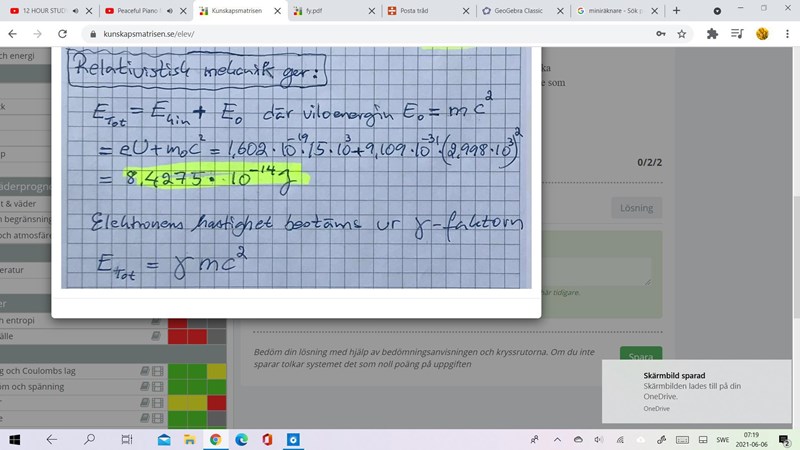Click the book icon for Coulombs lag
The height and width of the screenshot is (450, 800).
tap(143, 371)
